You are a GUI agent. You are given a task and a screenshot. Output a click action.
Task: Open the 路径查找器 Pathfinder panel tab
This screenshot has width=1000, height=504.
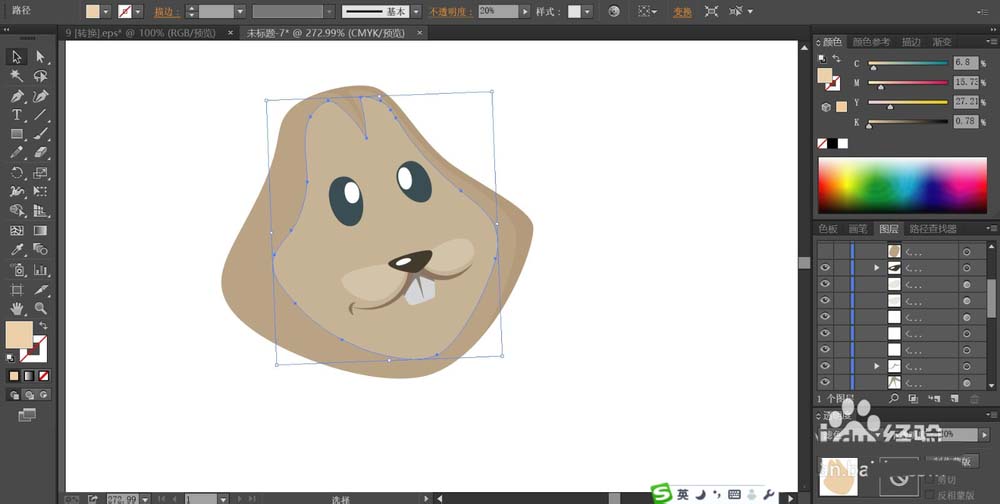(x=932, y=228)
